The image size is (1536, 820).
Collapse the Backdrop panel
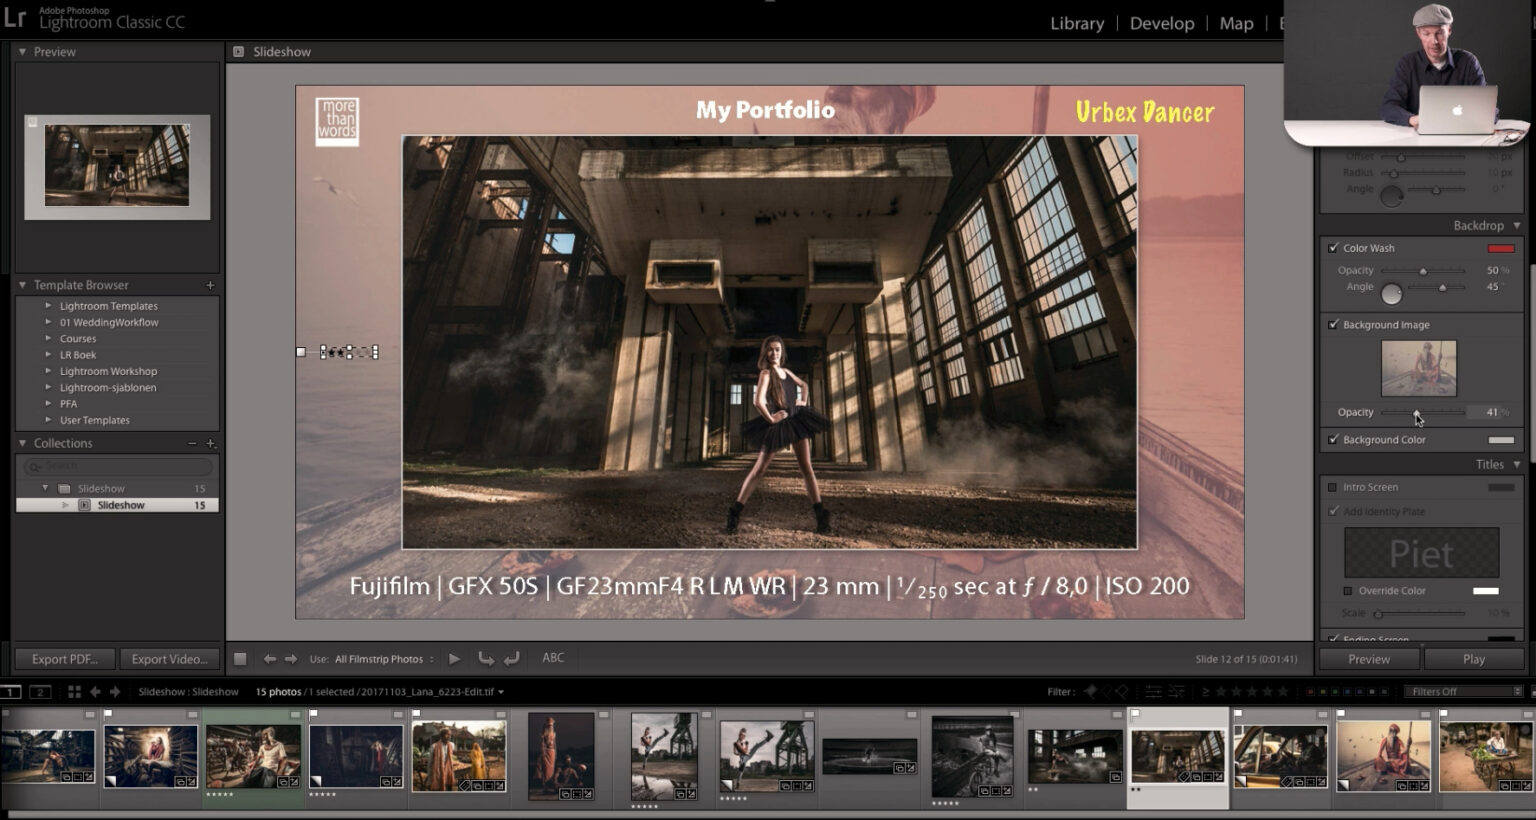(x=1518, y=225)
